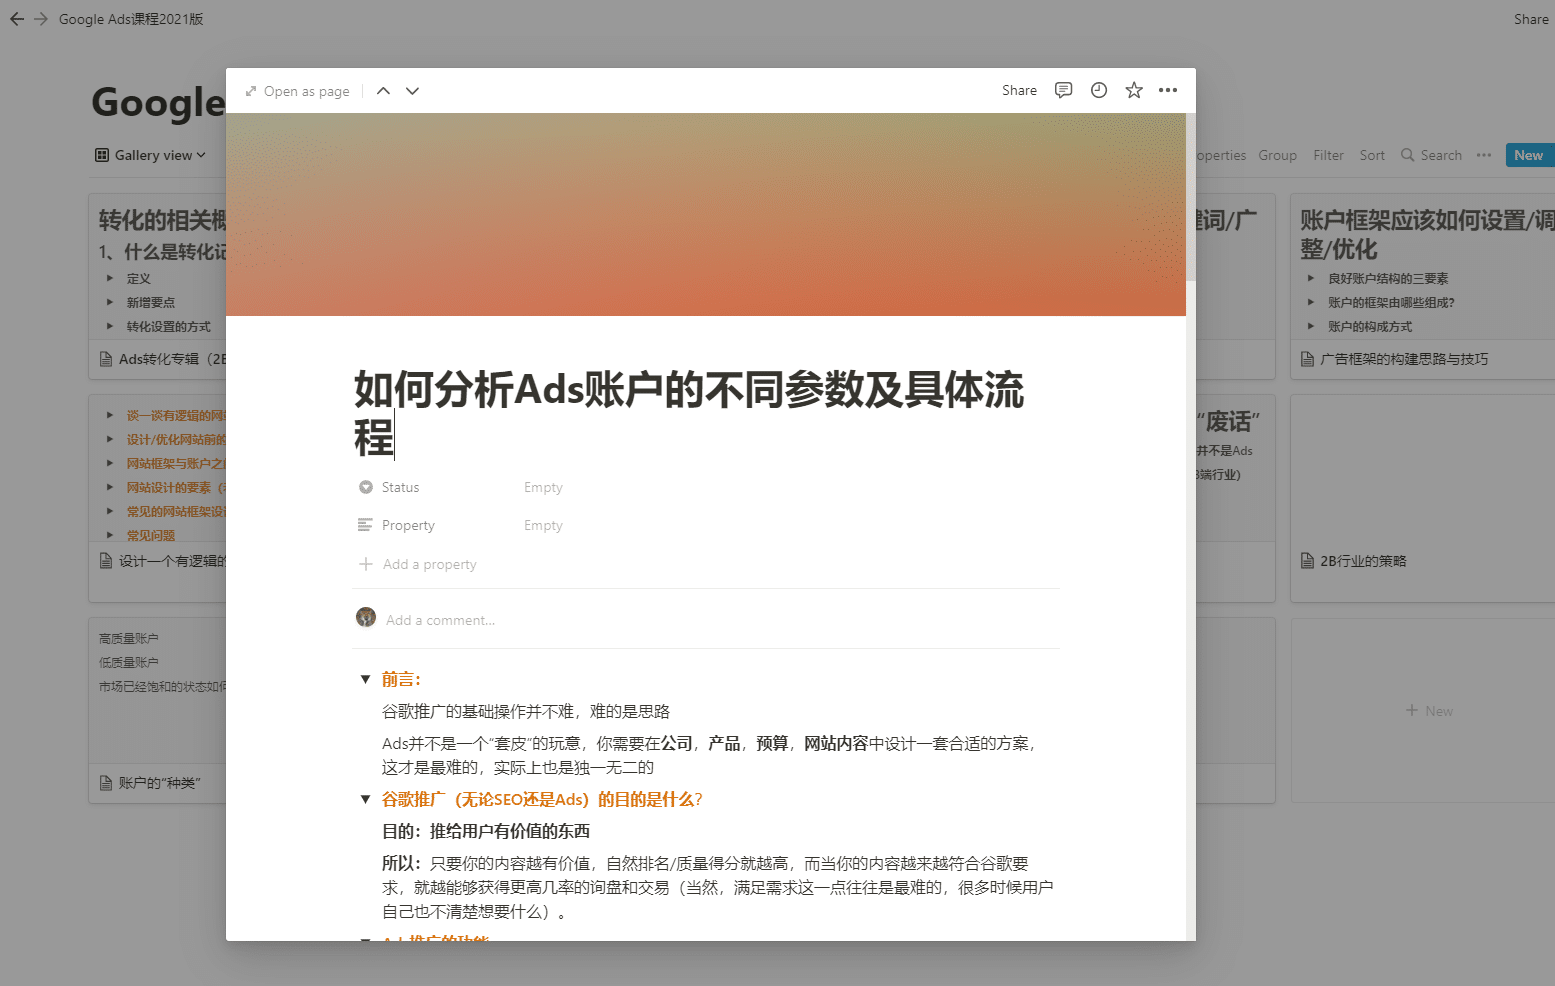Click Share in the page modal header
Image resolution: width=1555 pixels, height=986 pixels.
pos(1019,90)
